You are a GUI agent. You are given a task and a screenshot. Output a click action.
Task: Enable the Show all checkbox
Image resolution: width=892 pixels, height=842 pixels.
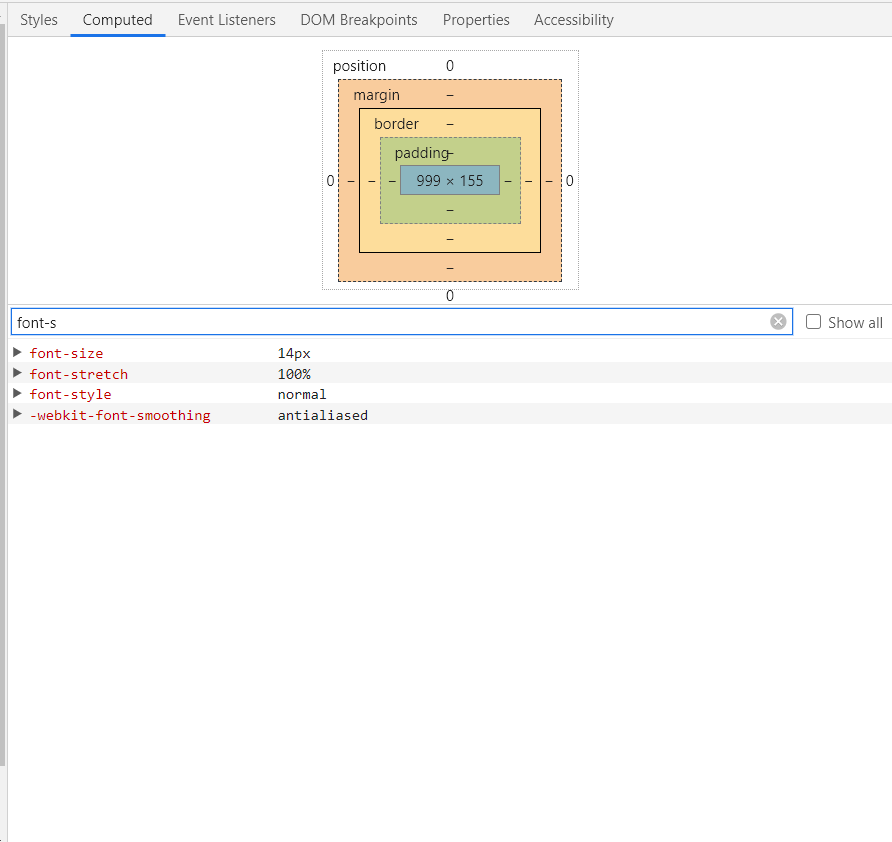[813, 321]
